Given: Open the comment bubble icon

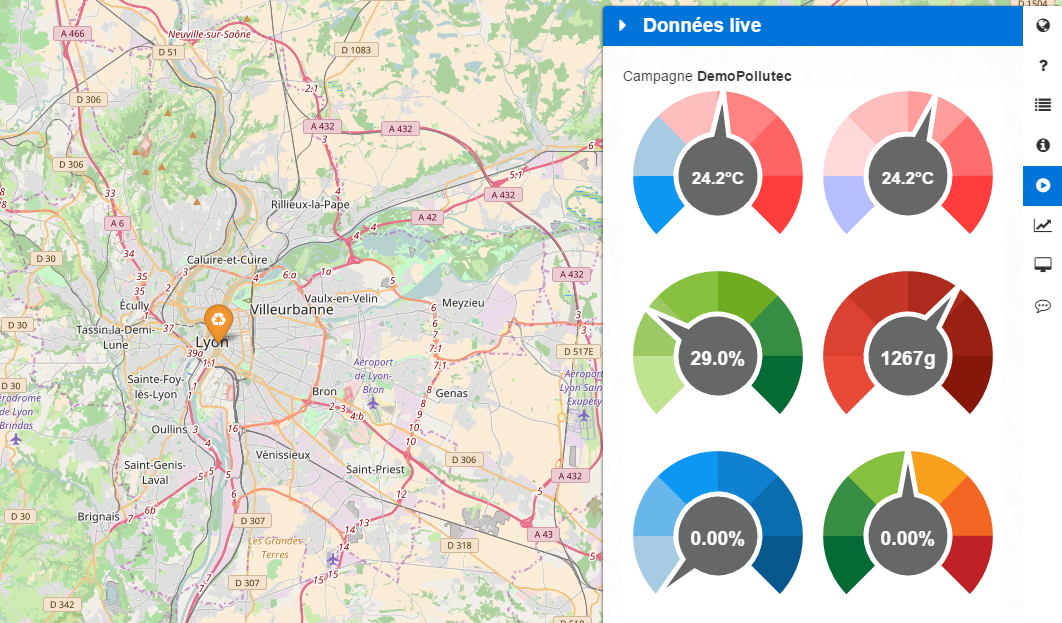Looking at the screenshot, I should click(x=1042, y=306).
